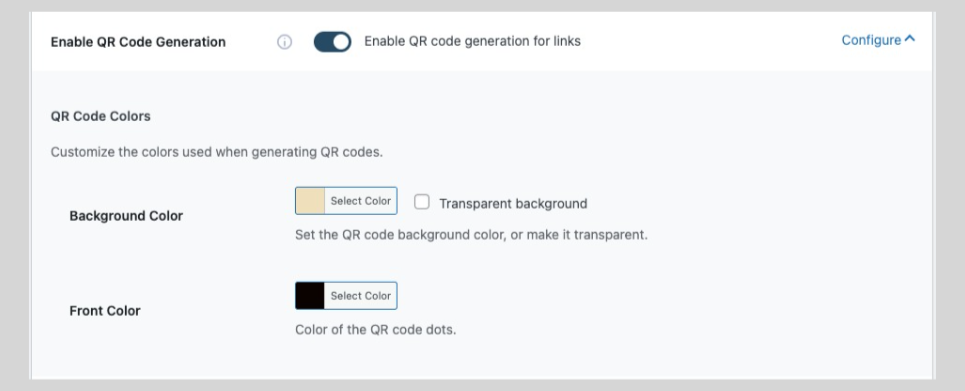The image size is (965, 391).
Task: Click the 'Background Color' field label
Action: [126, 216]
